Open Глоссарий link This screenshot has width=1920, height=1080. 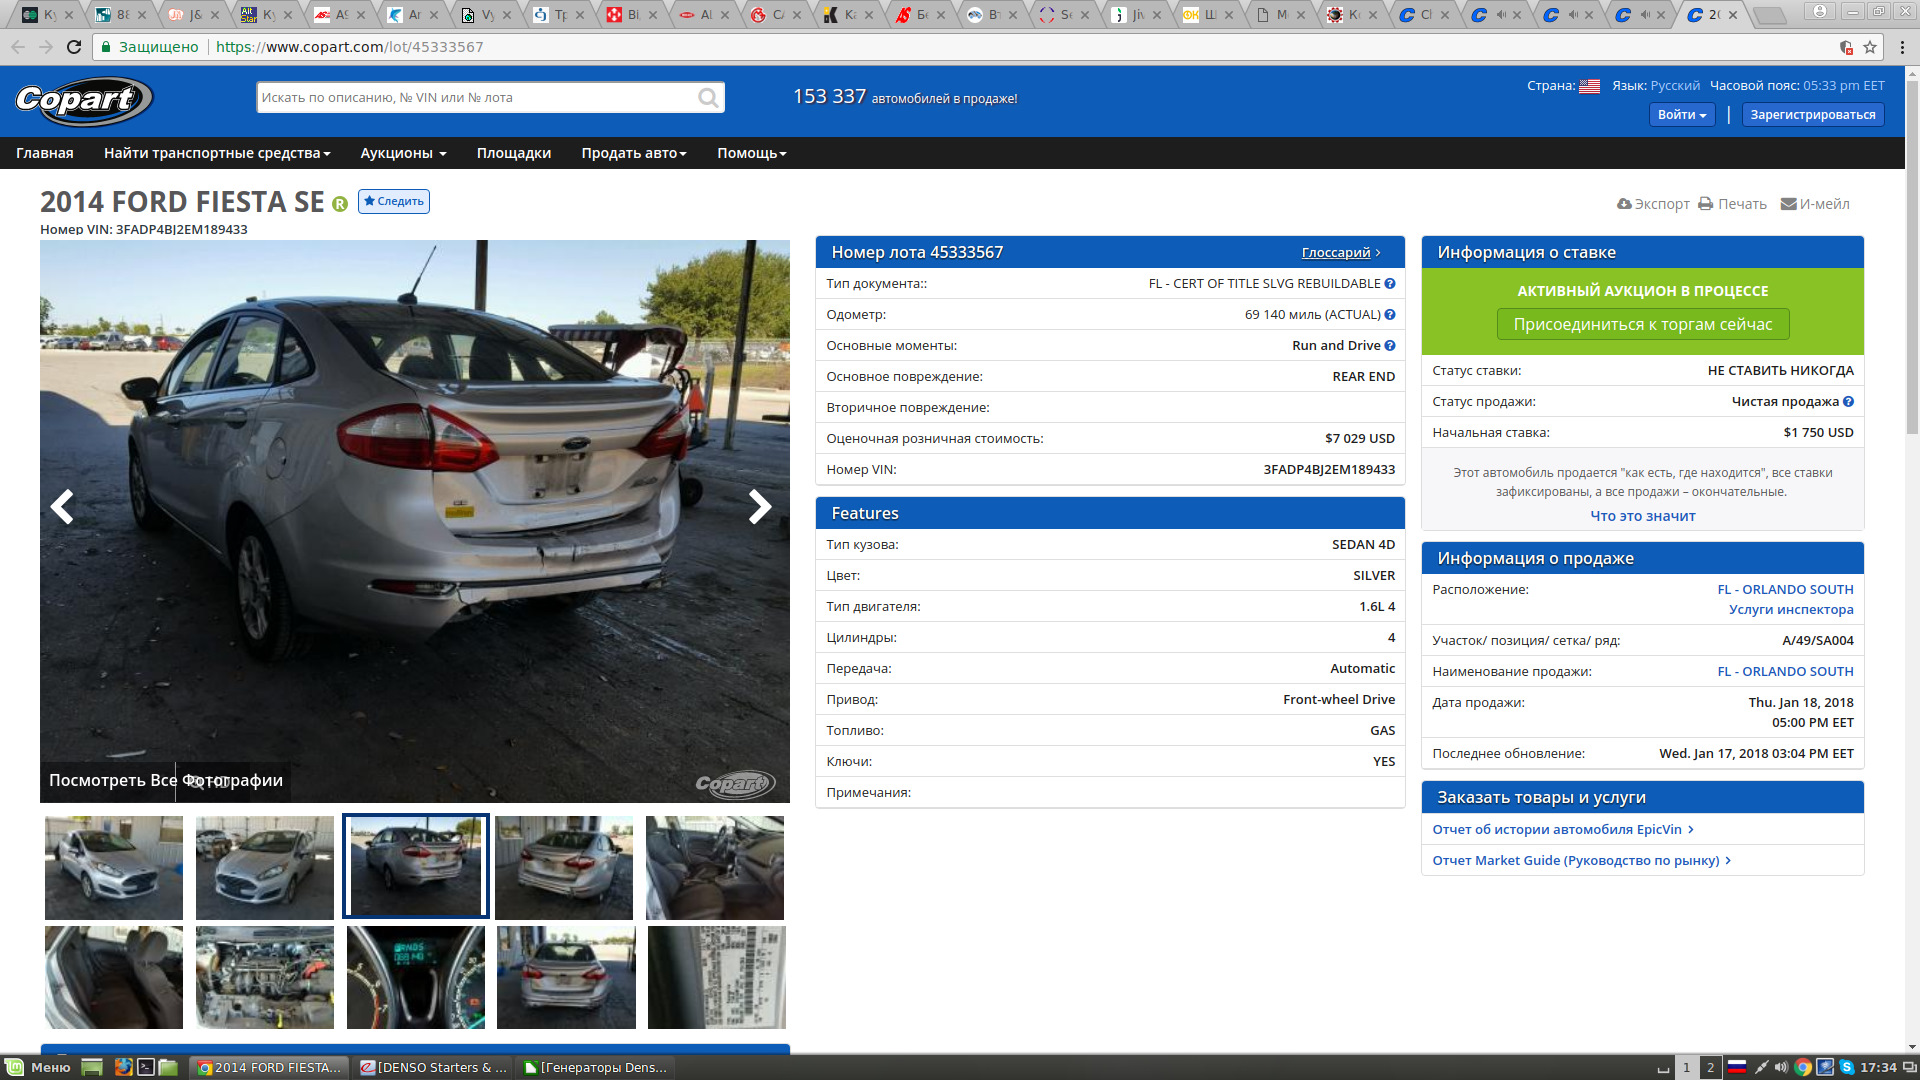coord(1336,253)
